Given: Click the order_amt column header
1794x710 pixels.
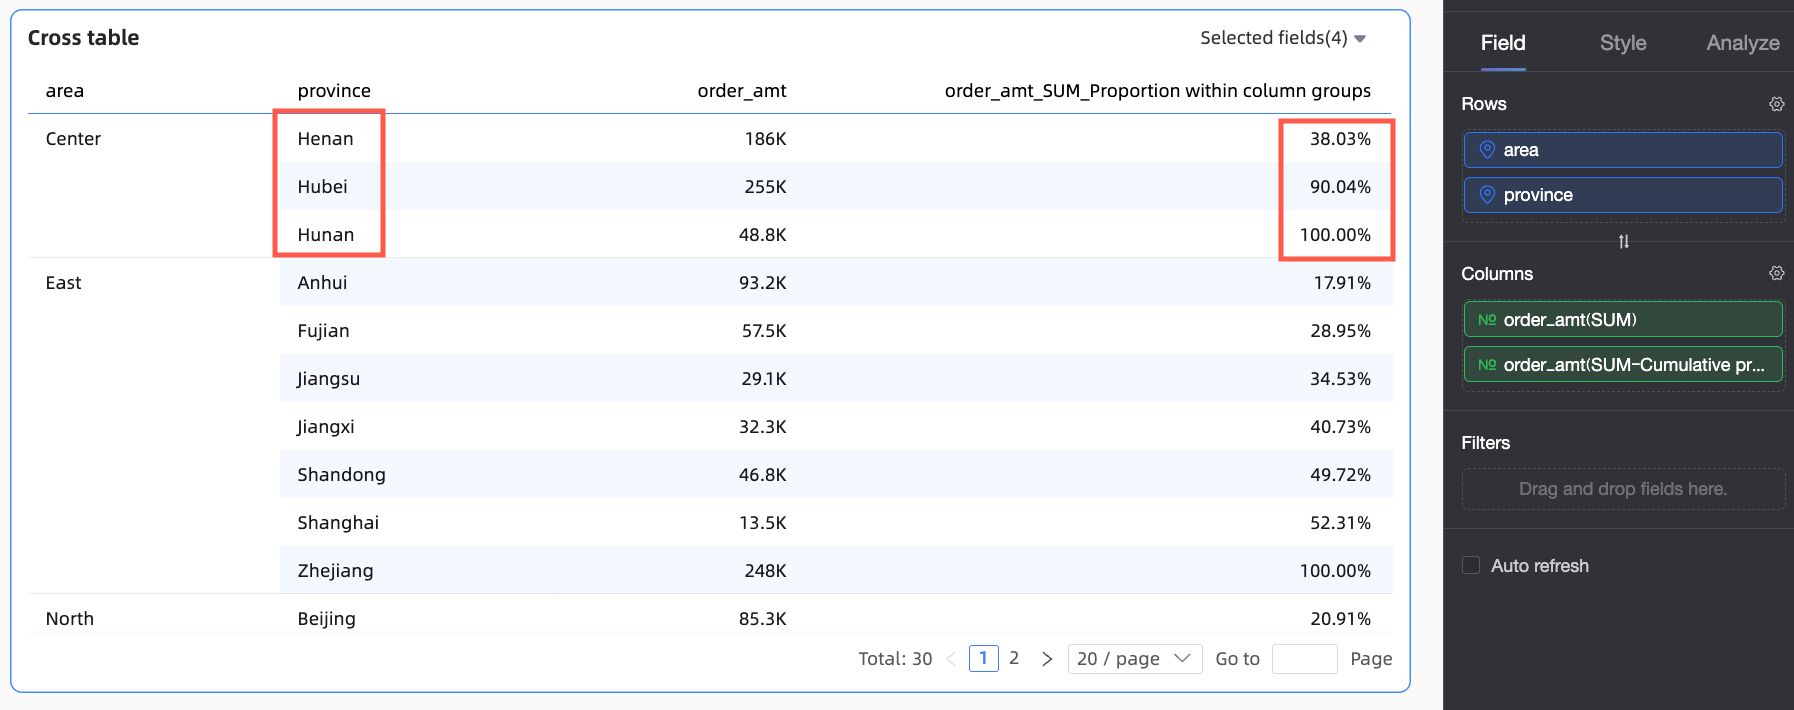Looking at the screenshot, I should pos(741,91).
